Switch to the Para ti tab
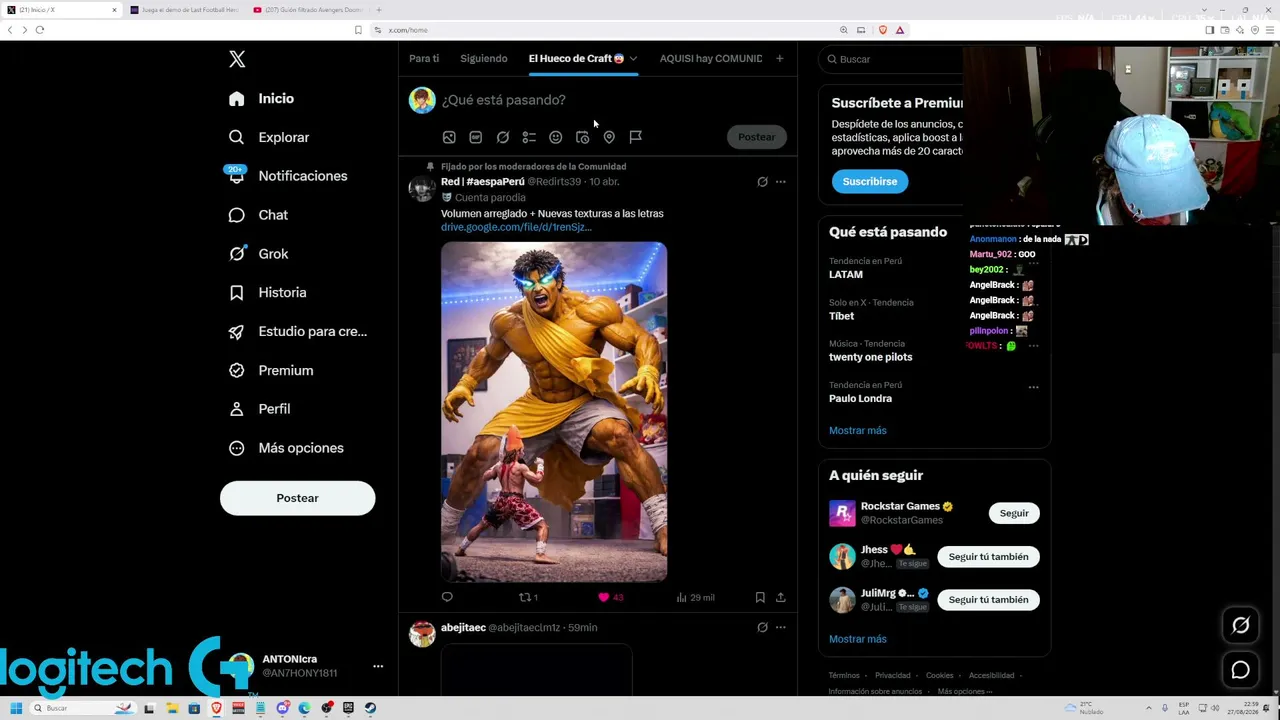The width and height of the screenshot is (1280, 720). (424, 59)
